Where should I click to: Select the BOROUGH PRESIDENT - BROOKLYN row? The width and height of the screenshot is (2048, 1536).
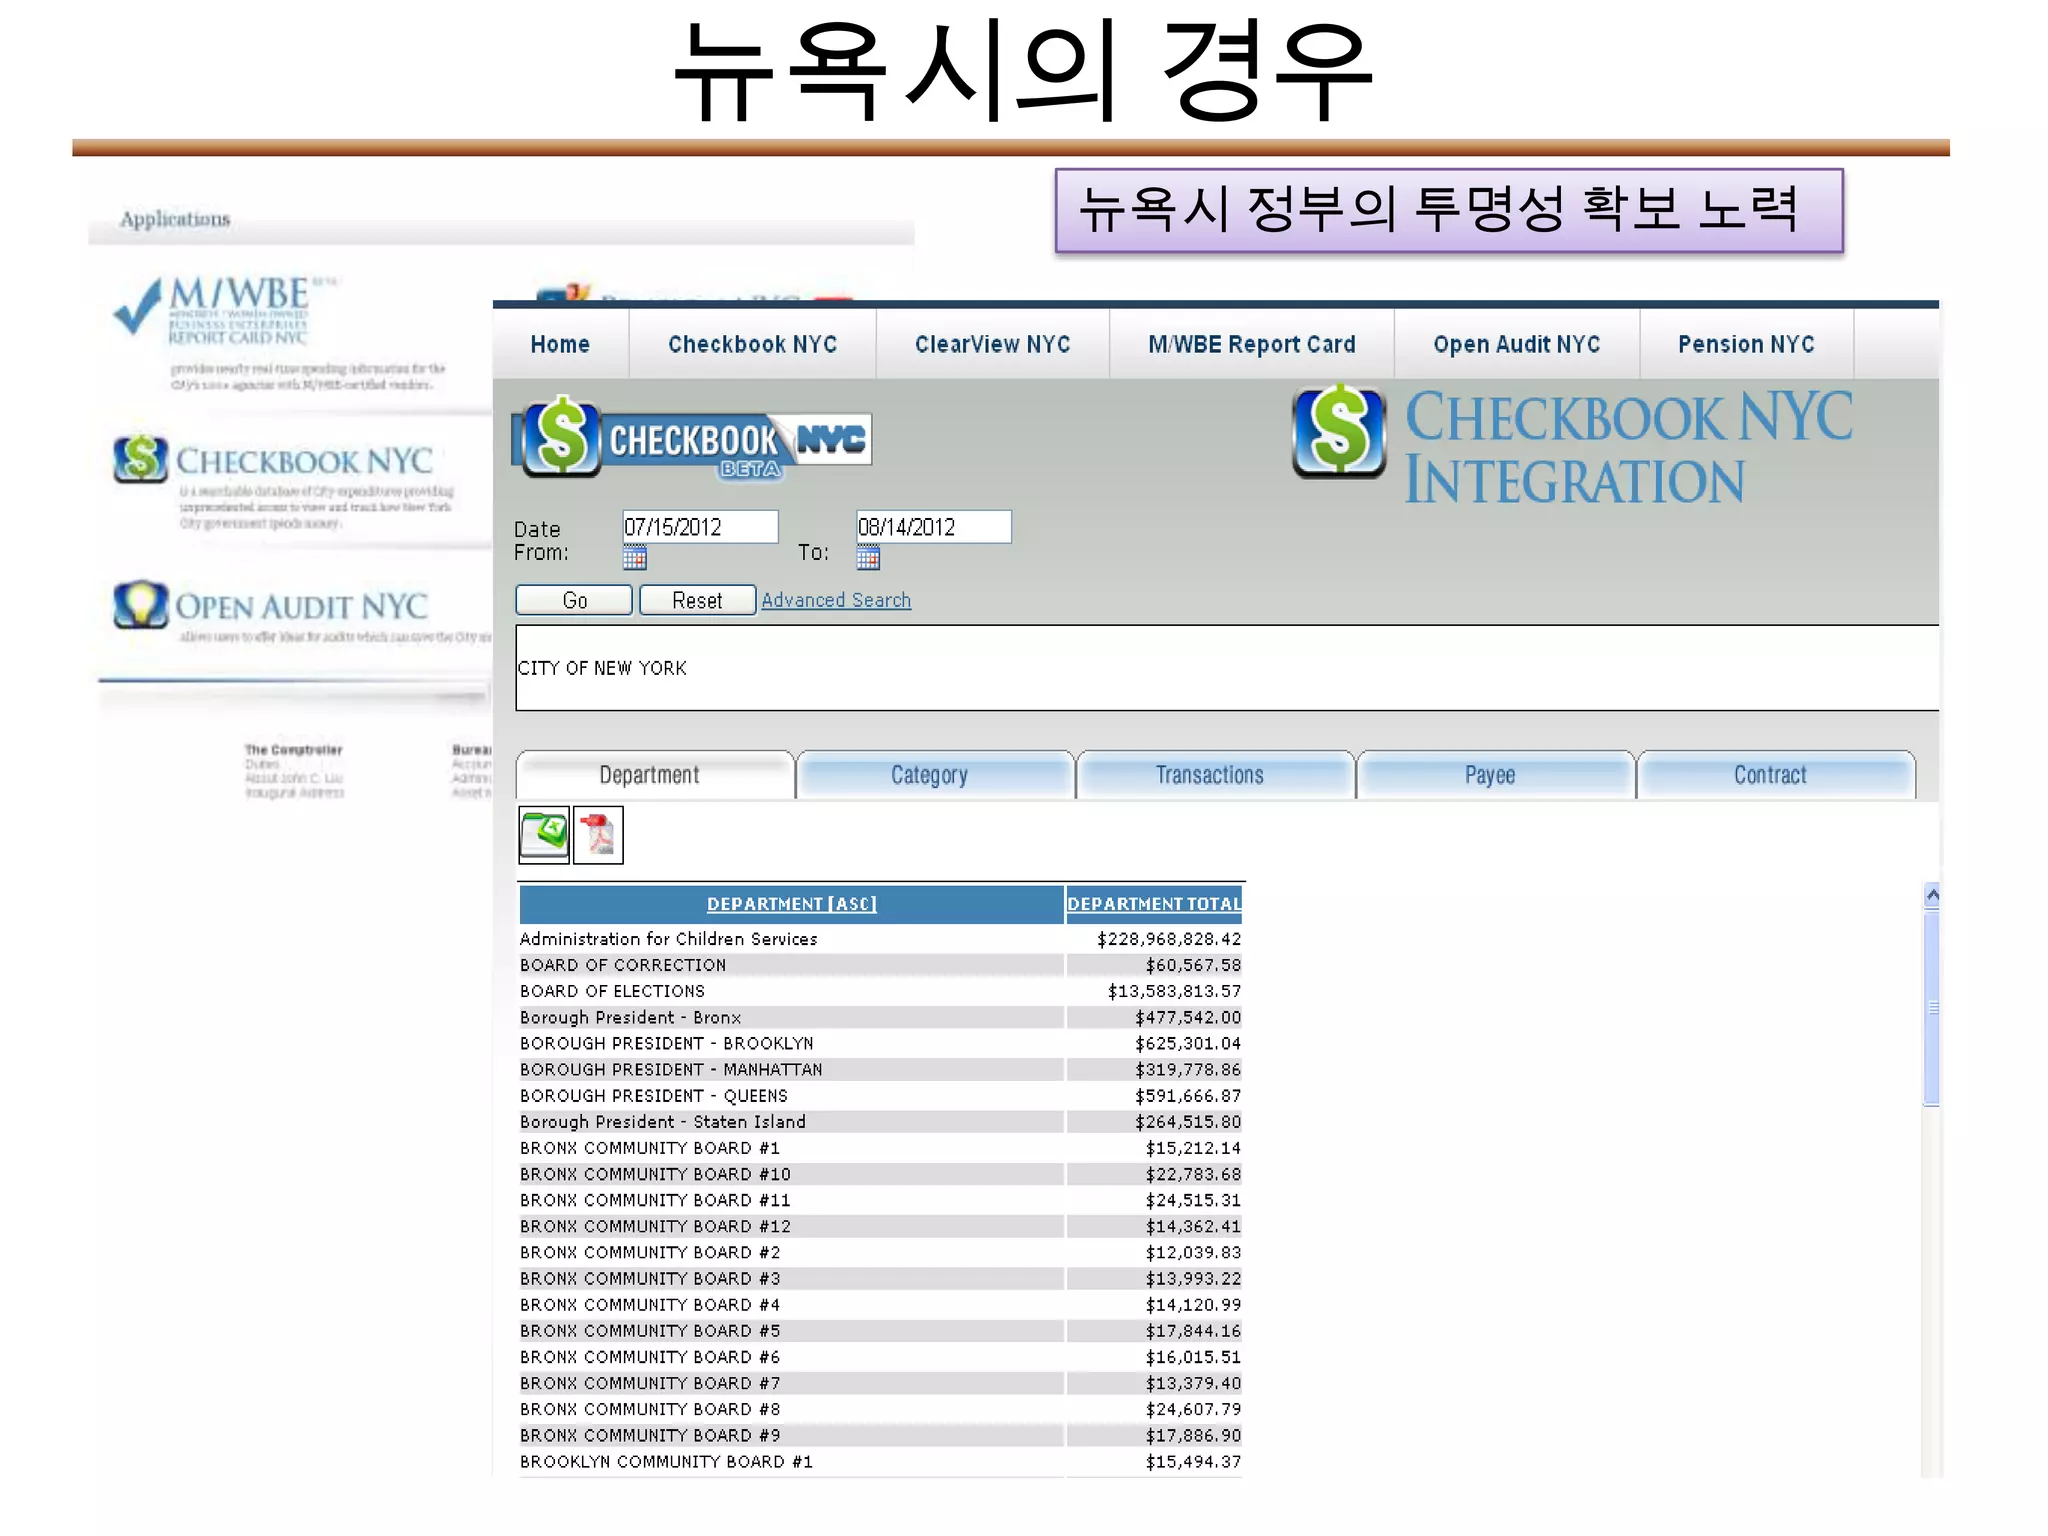coord(881,1043)
